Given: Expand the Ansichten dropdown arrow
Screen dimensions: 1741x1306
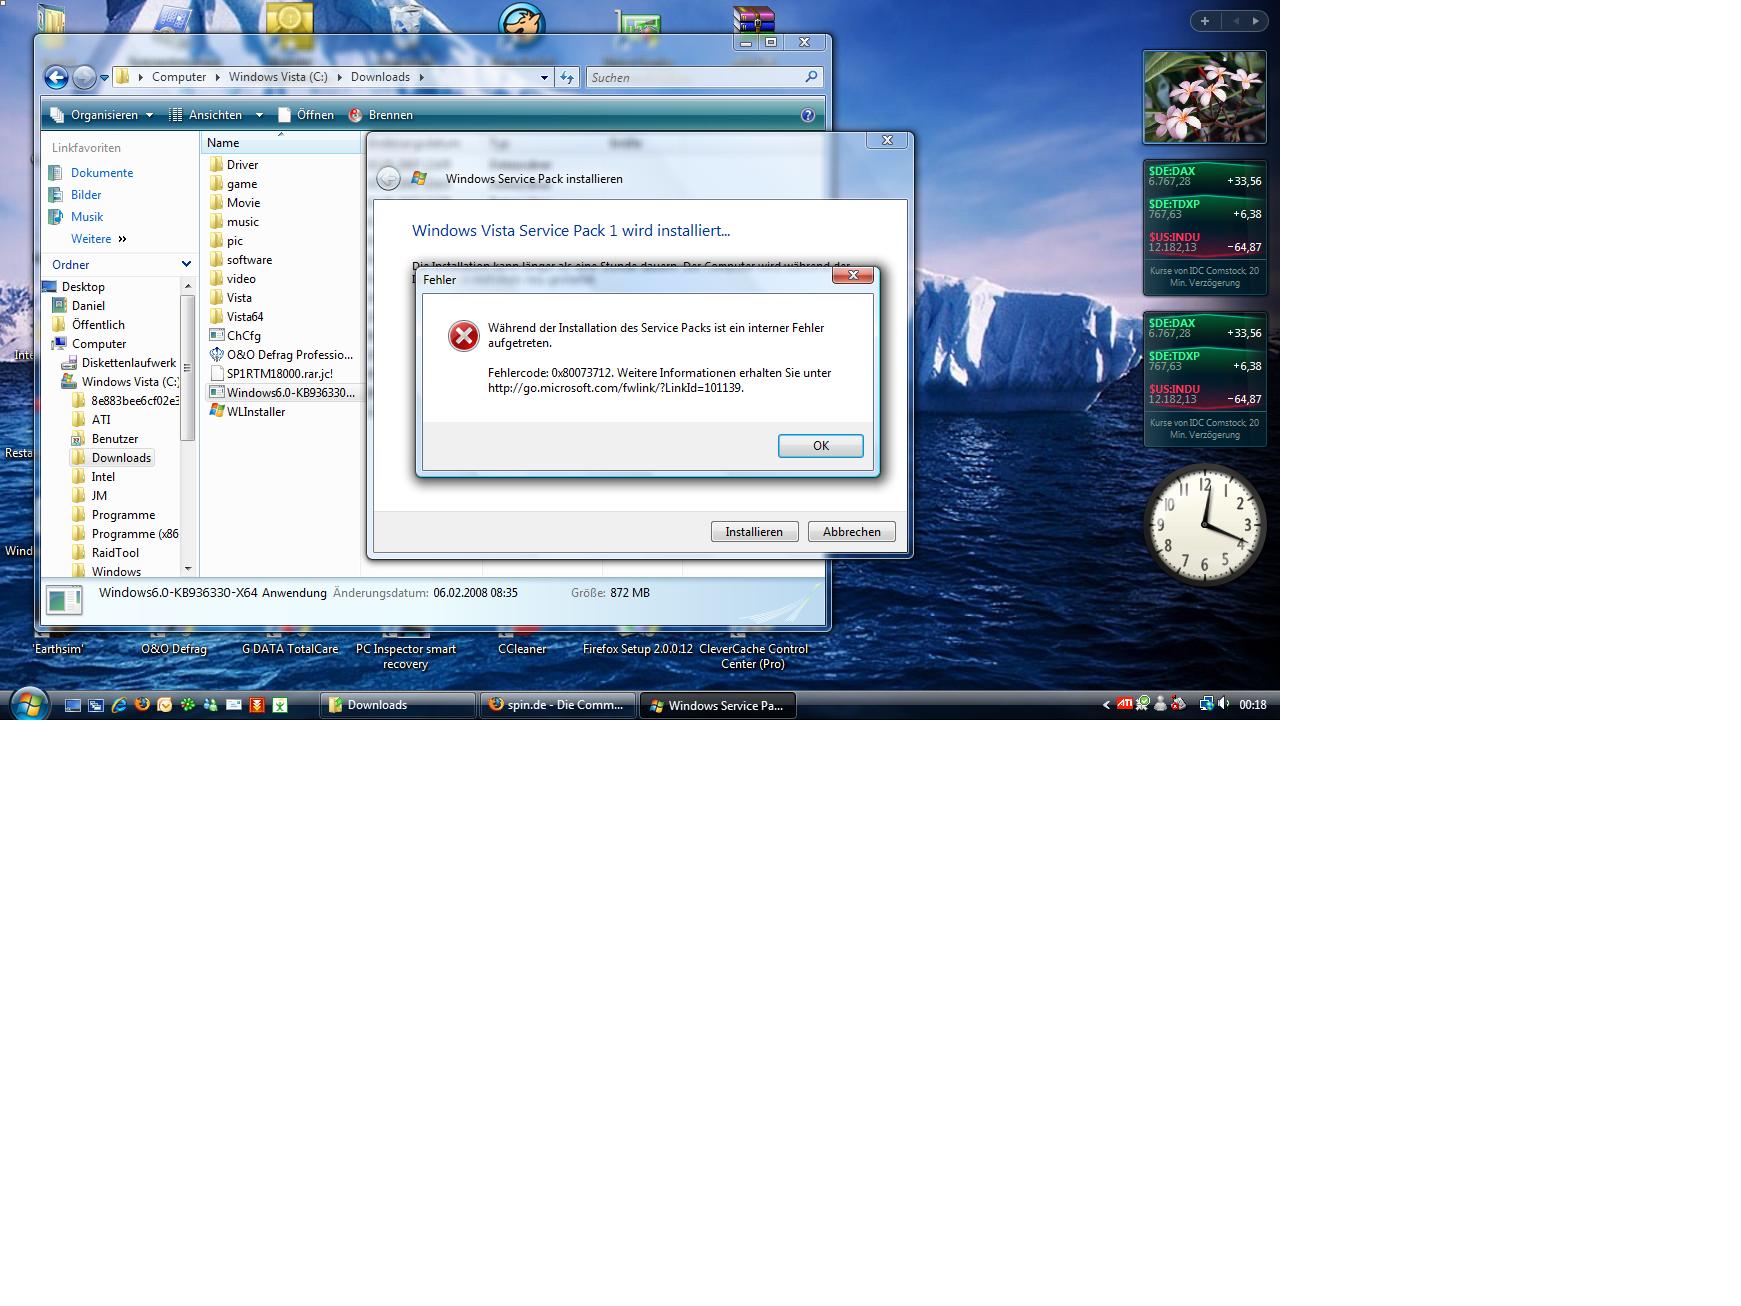Looking at the screenshot, I should [x=259, y=115].
